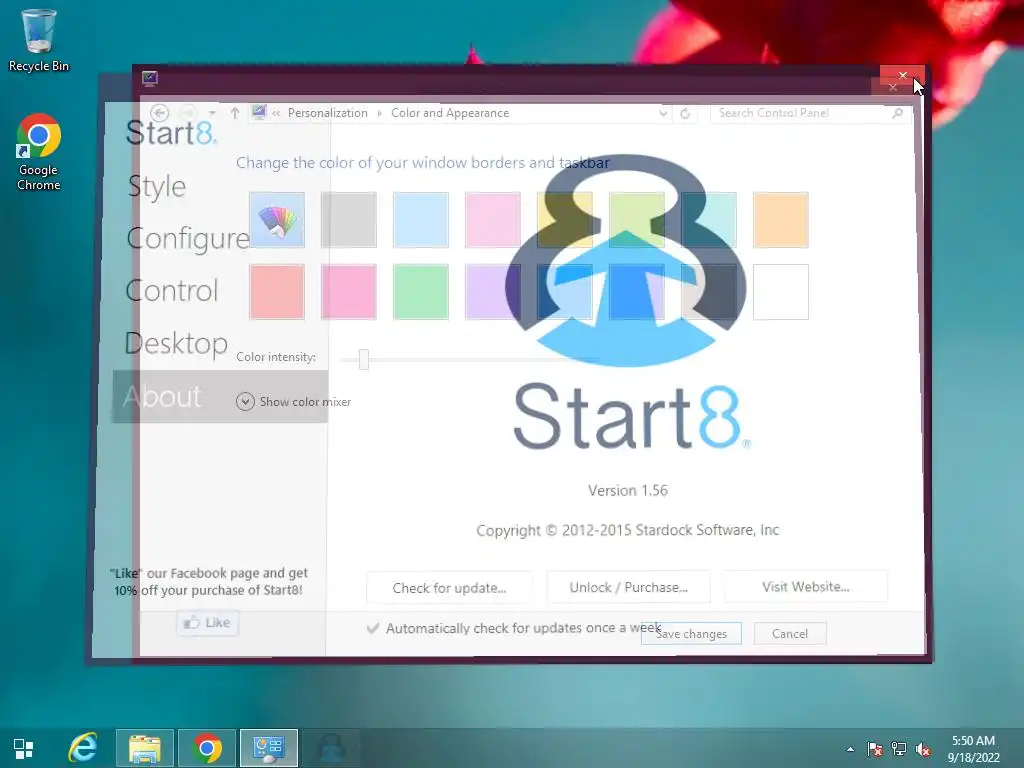Click Visit Website button
1024x768 pixels.
(806, 586)
